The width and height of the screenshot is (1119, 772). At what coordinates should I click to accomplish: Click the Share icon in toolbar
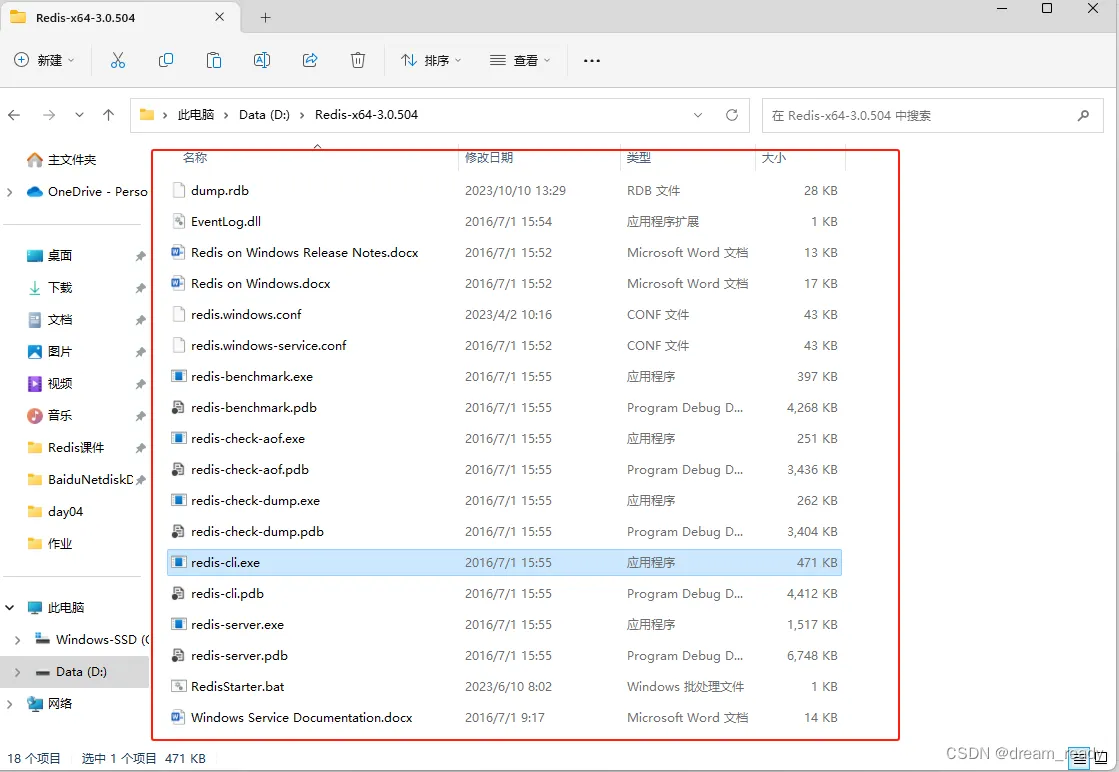[310, 61]
